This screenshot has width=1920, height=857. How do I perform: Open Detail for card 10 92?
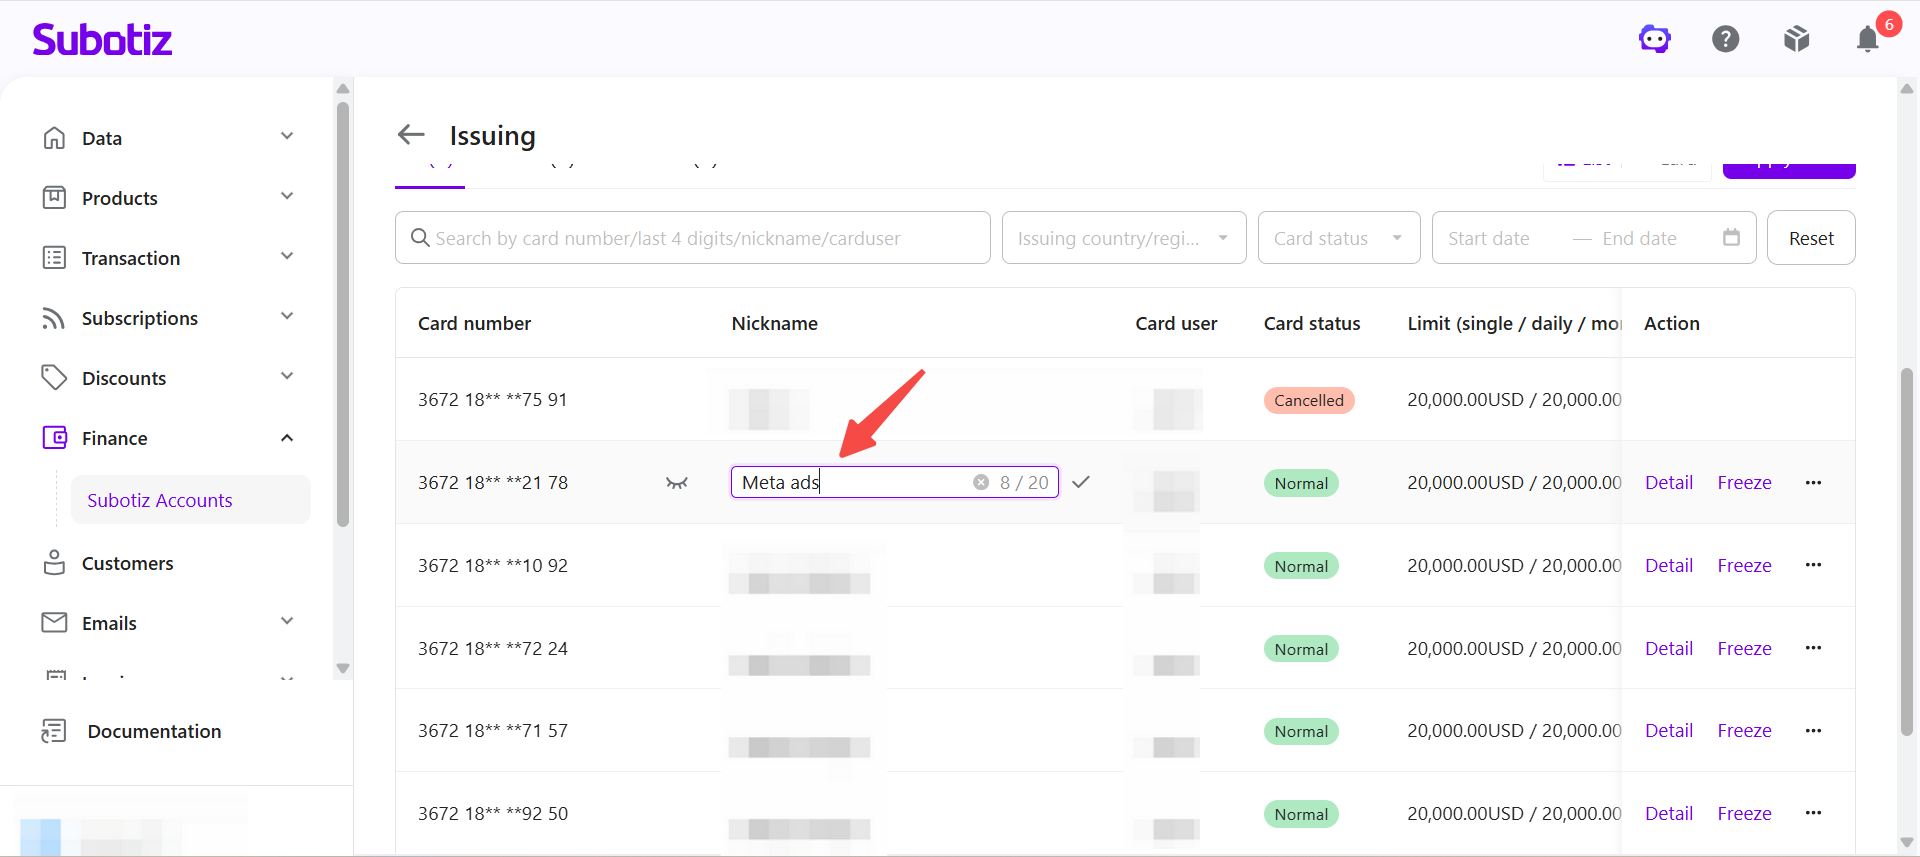(x=1669, y=566)
